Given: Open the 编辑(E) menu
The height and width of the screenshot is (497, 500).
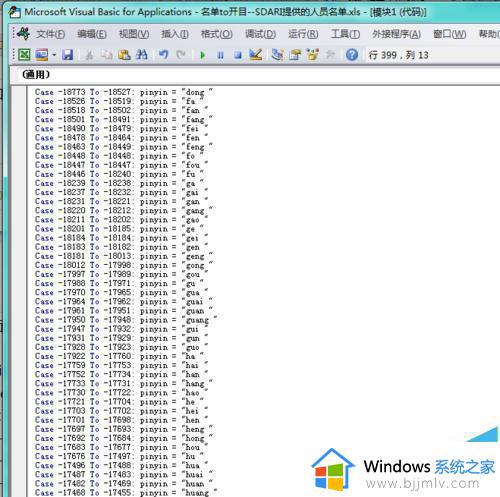Looking at the screenshot, I should [92, 34].
